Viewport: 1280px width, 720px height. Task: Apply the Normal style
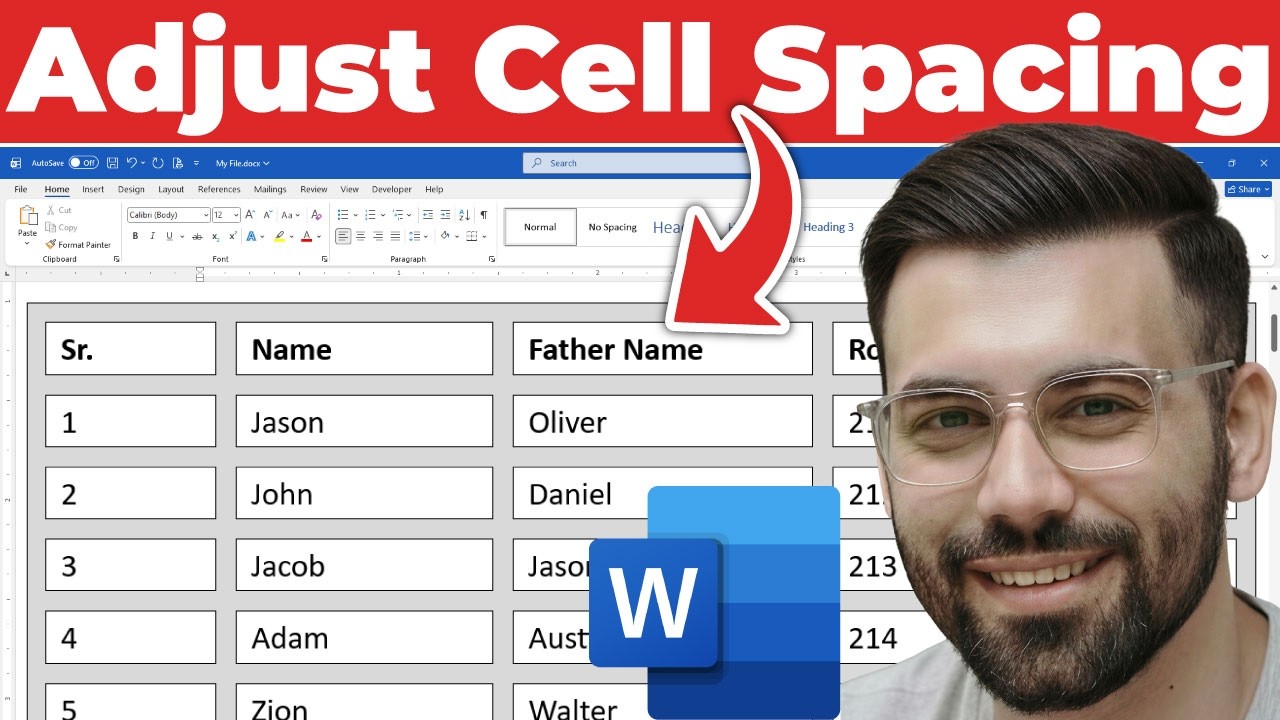[x=540, y=227]
